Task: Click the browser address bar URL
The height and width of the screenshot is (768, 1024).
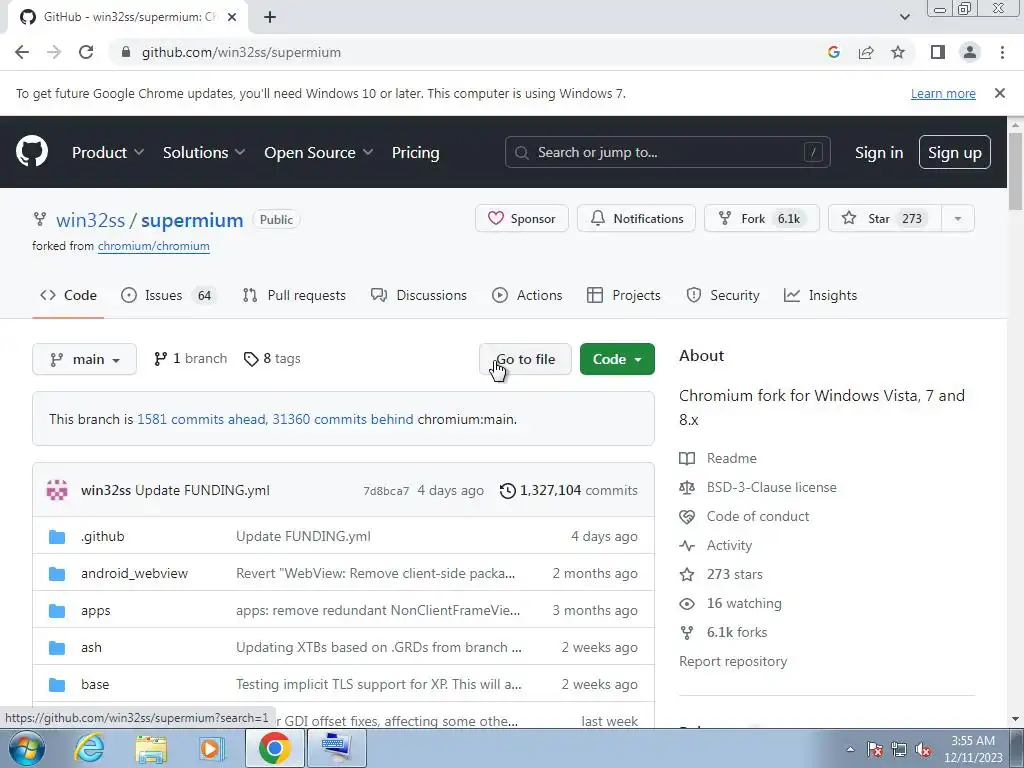Action: (x=241, y=52)
